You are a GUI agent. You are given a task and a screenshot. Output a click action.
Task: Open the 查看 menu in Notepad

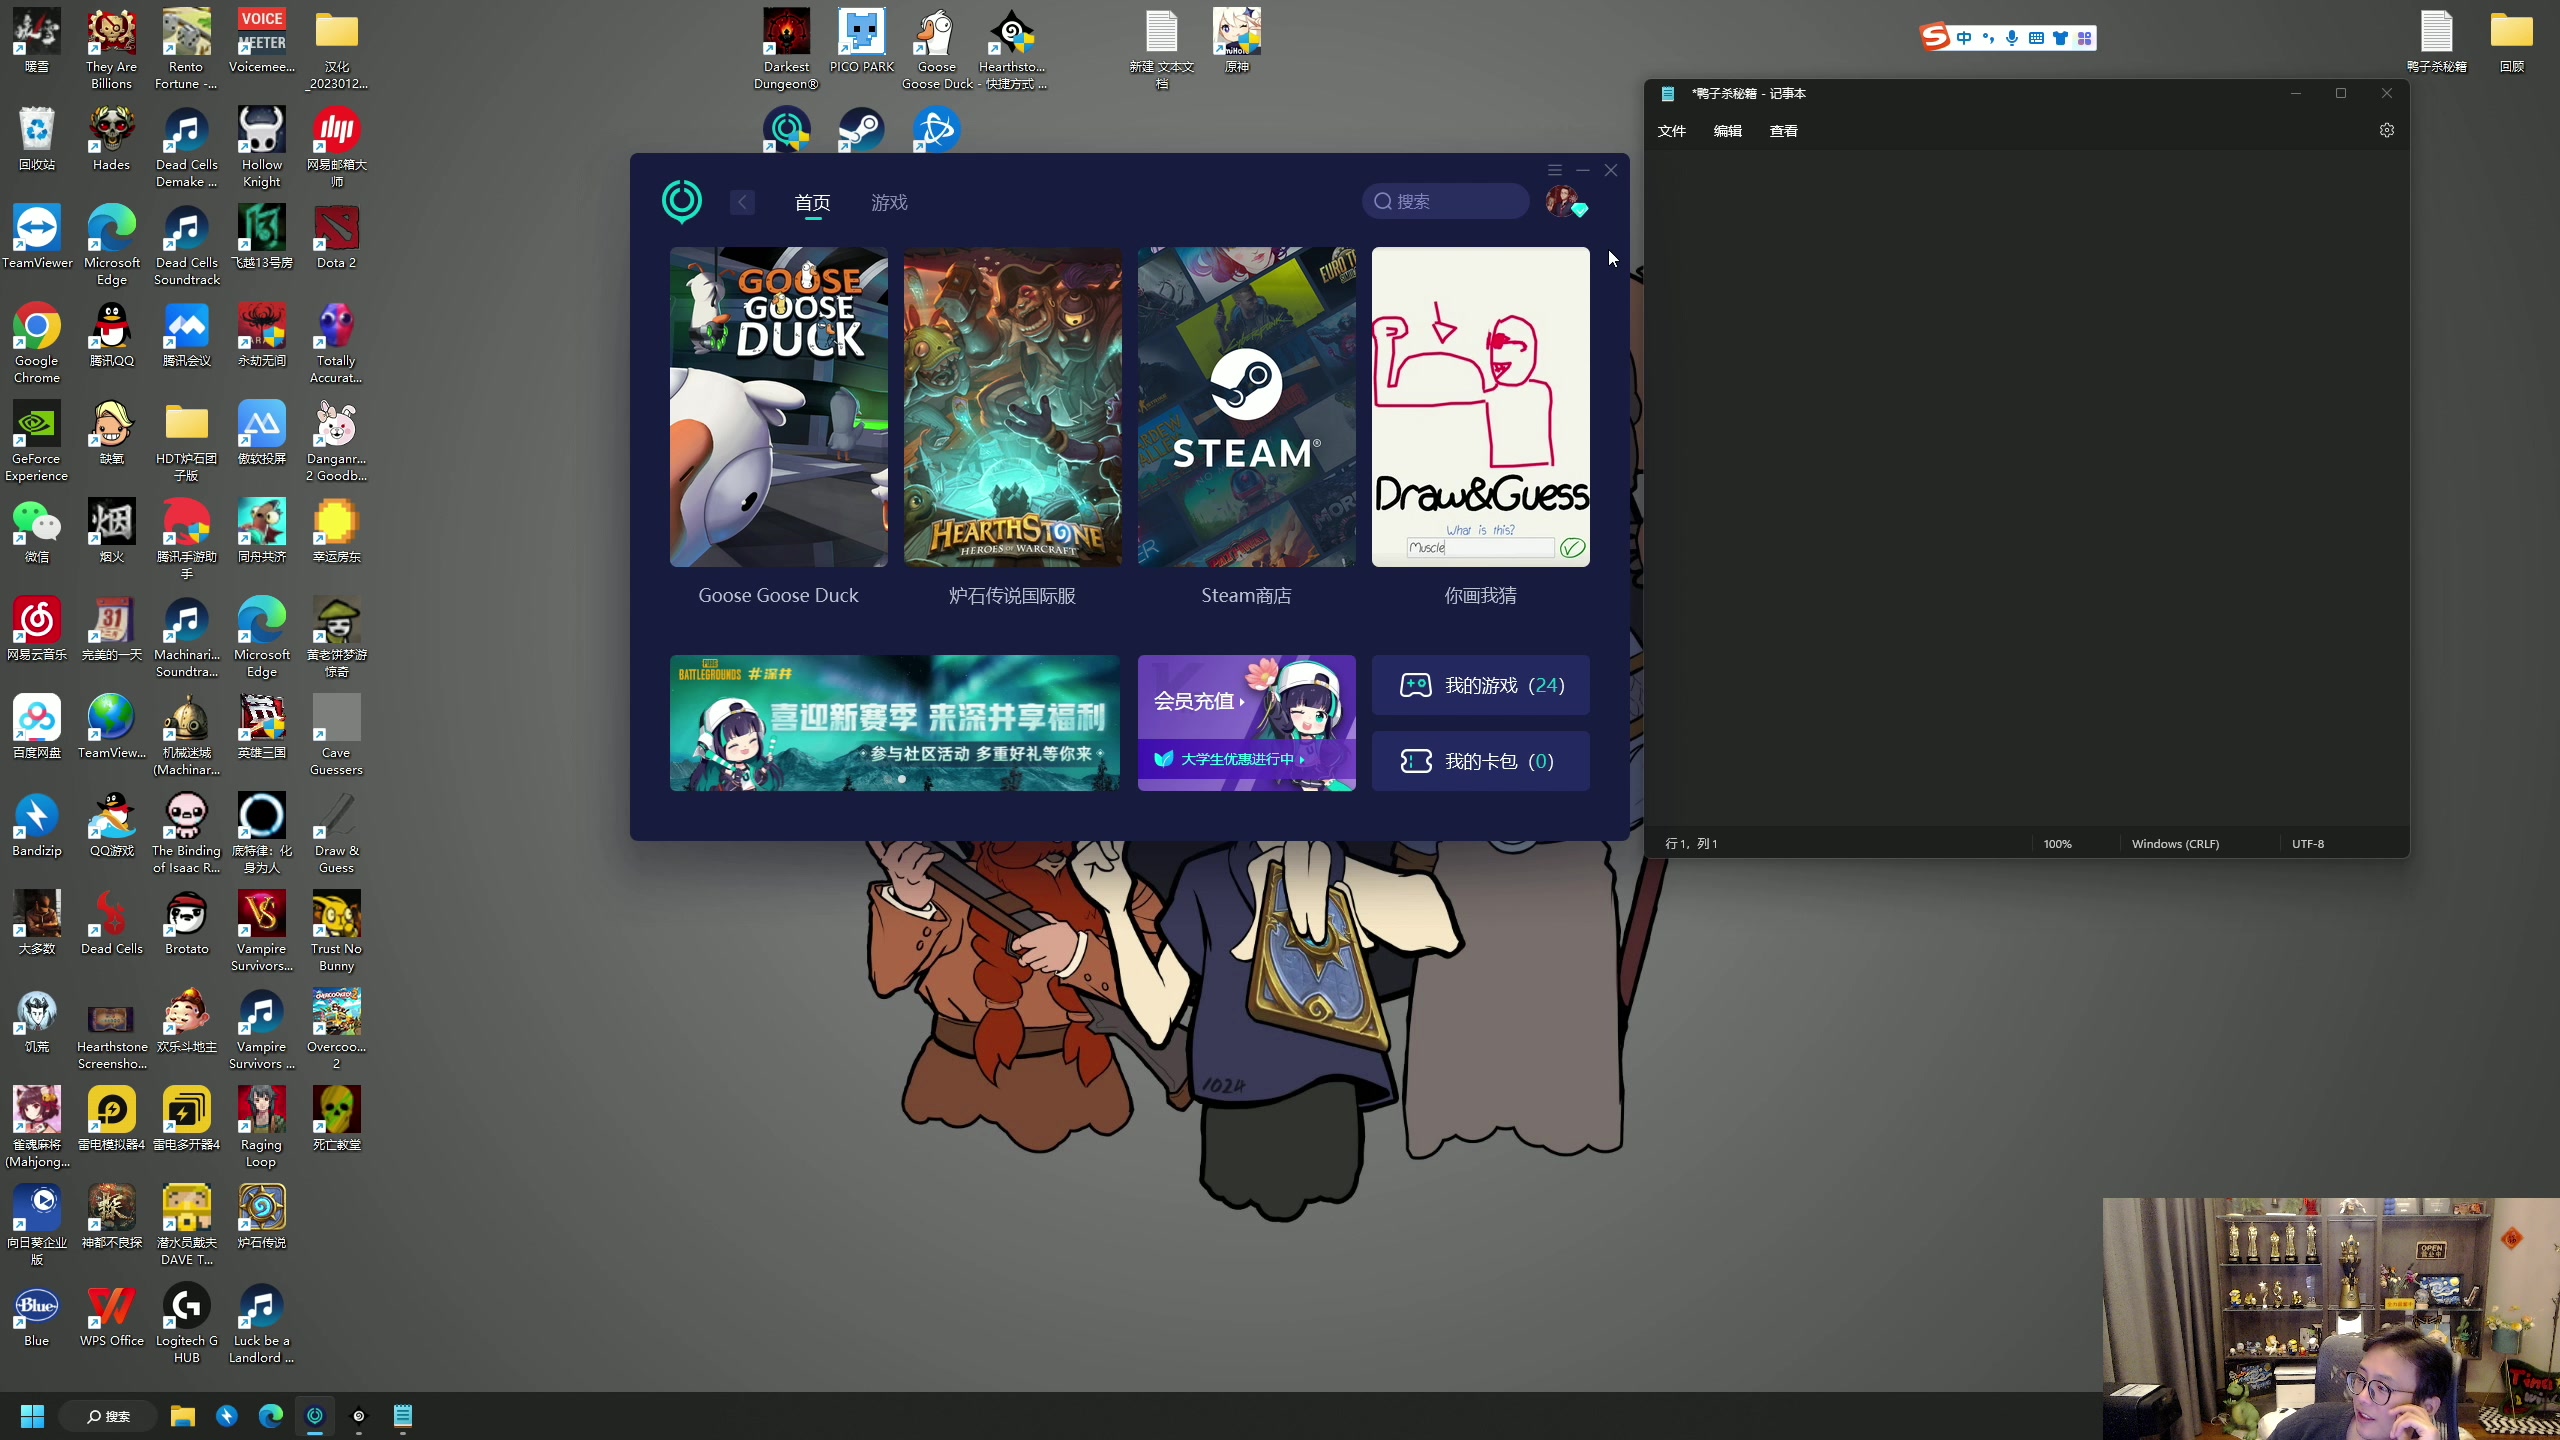[x=1783, y=131]
